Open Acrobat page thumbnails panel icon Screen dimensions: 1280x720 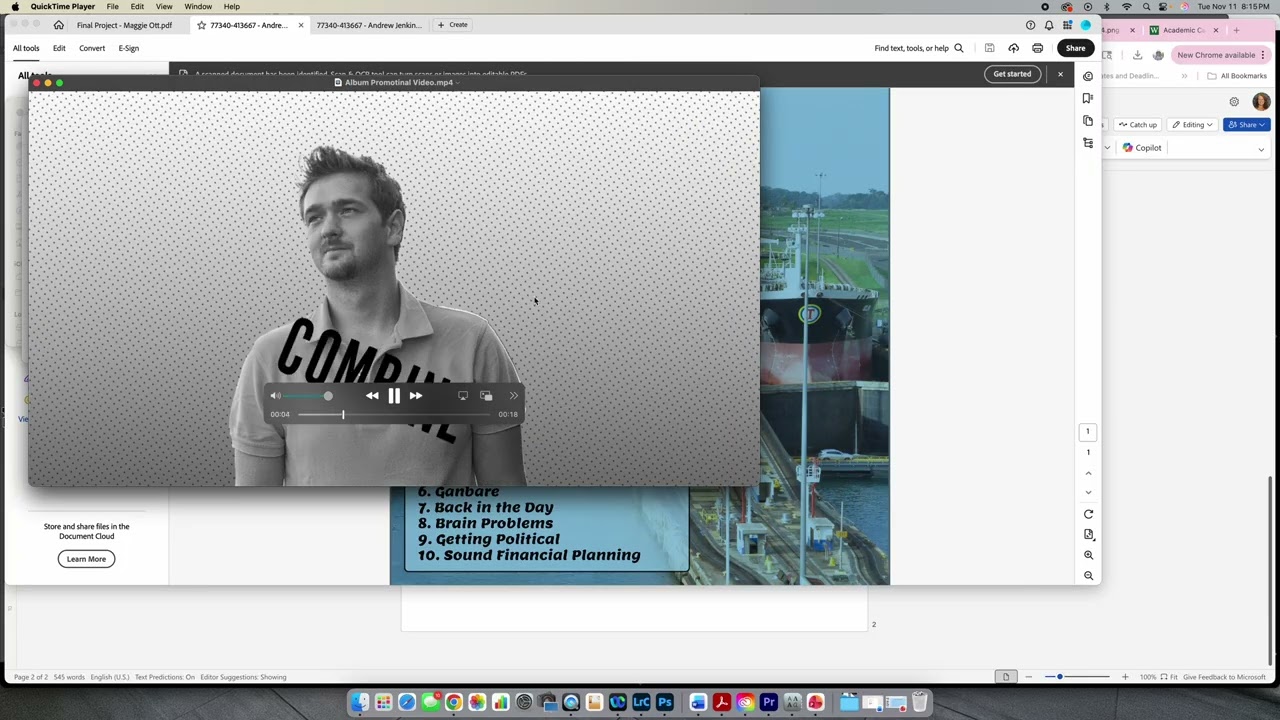tap(1088, 121)
